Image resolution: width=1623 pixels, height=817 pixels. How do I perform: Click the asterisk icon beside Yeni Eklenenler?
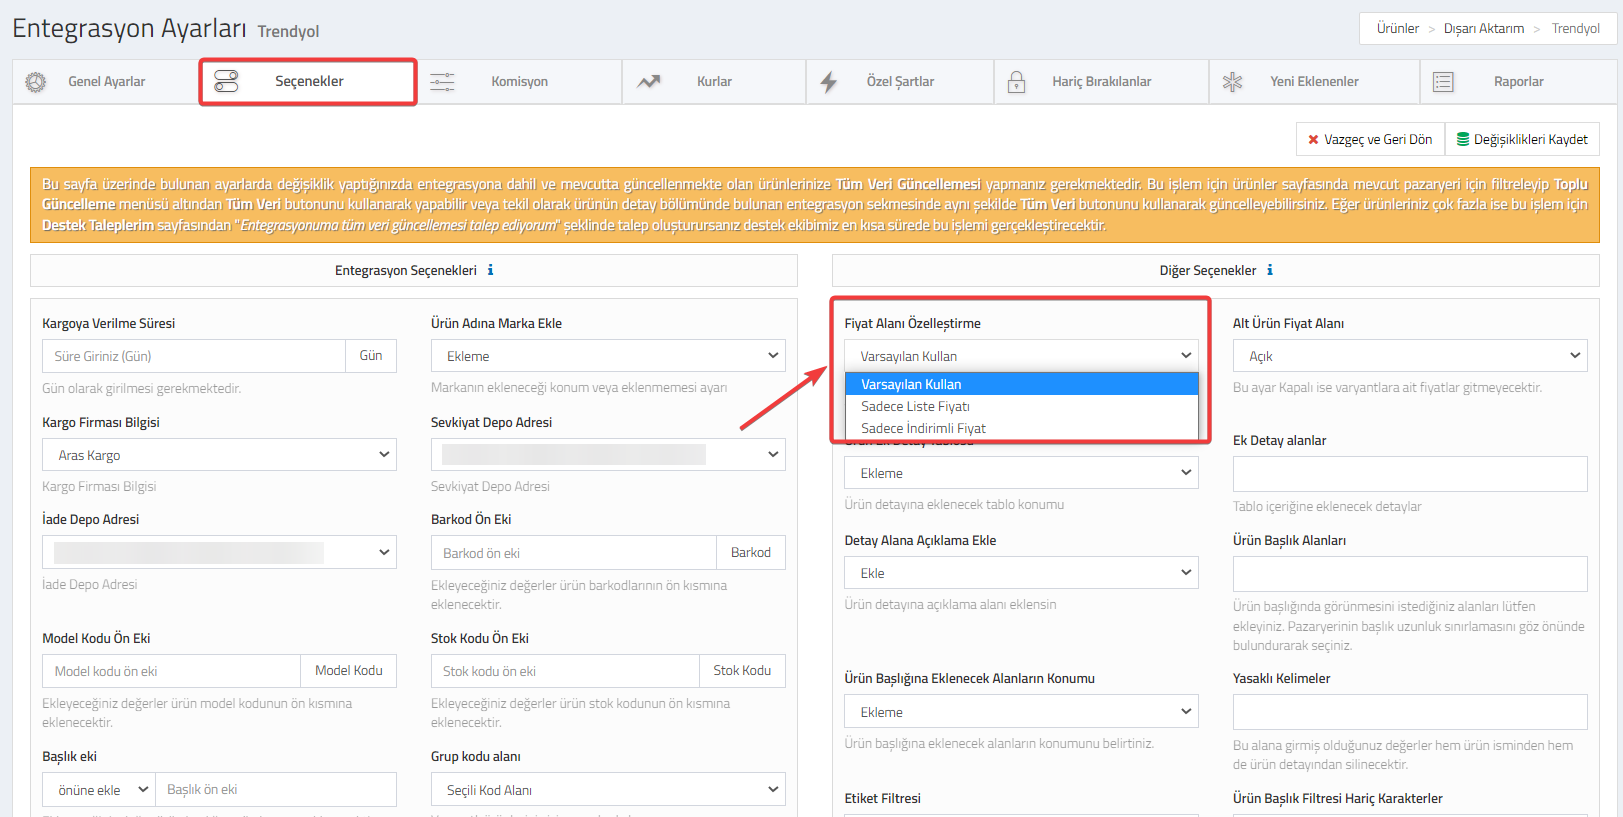click(x=1232, y=82)
